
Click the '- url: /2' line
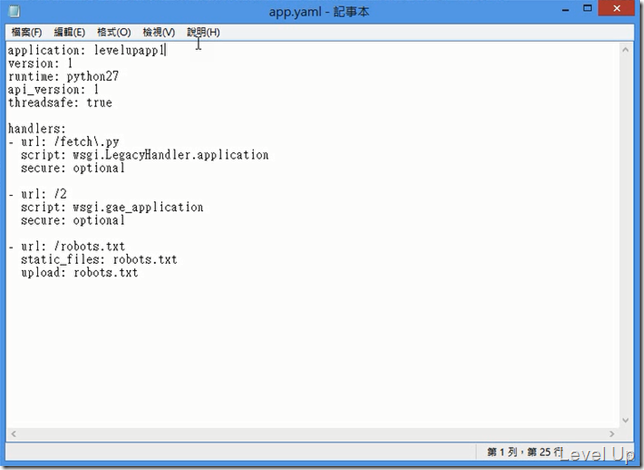coord(37,194)
